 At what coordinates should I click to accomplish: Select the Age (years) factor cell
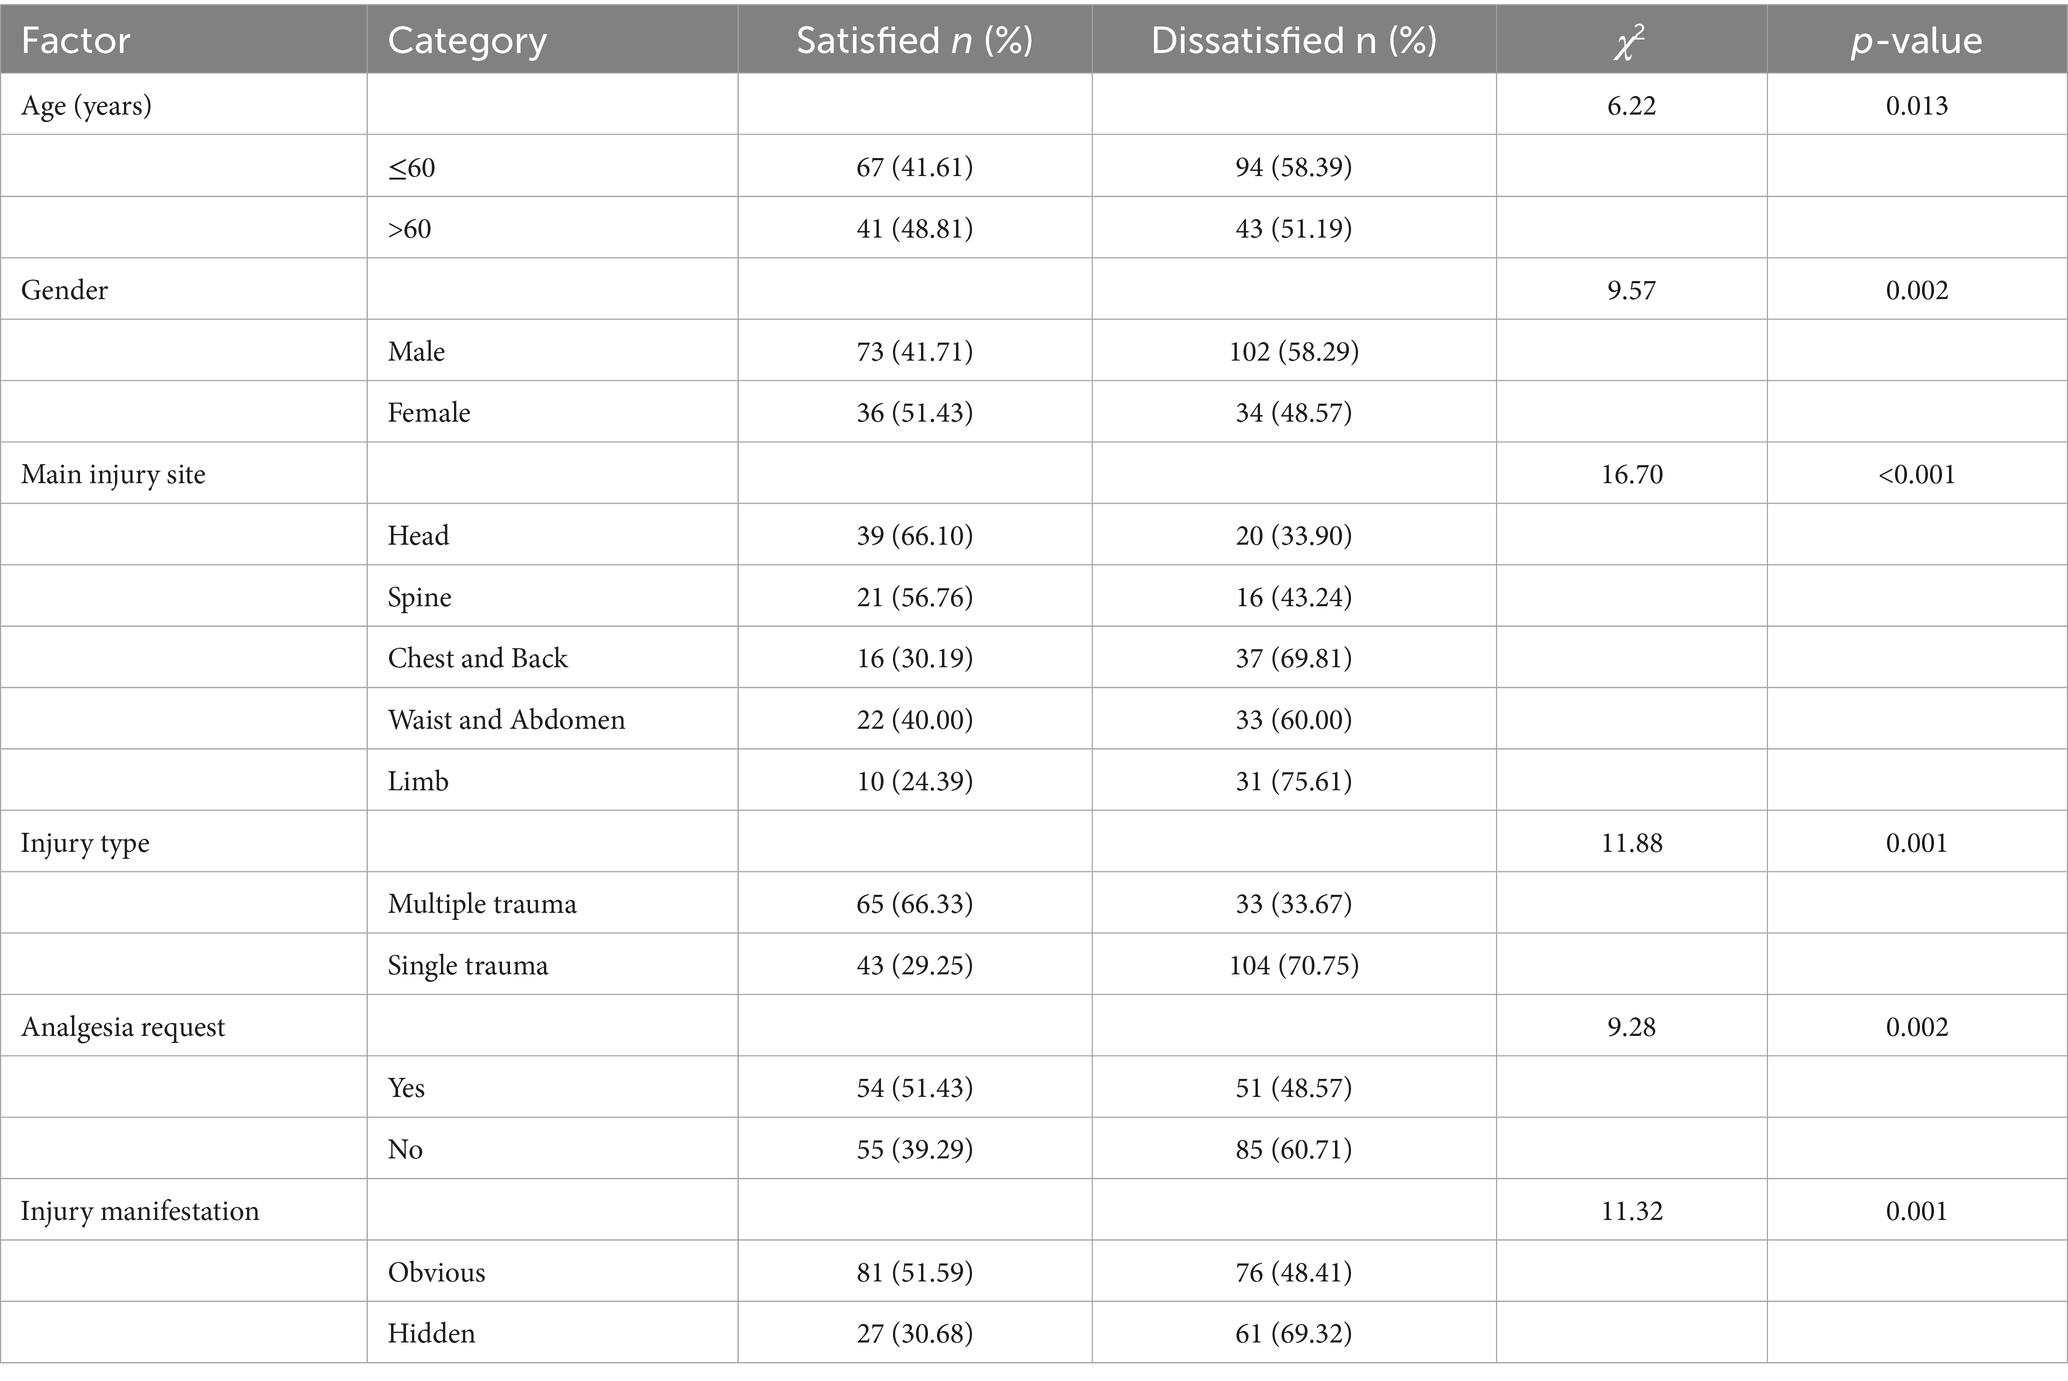87,105
